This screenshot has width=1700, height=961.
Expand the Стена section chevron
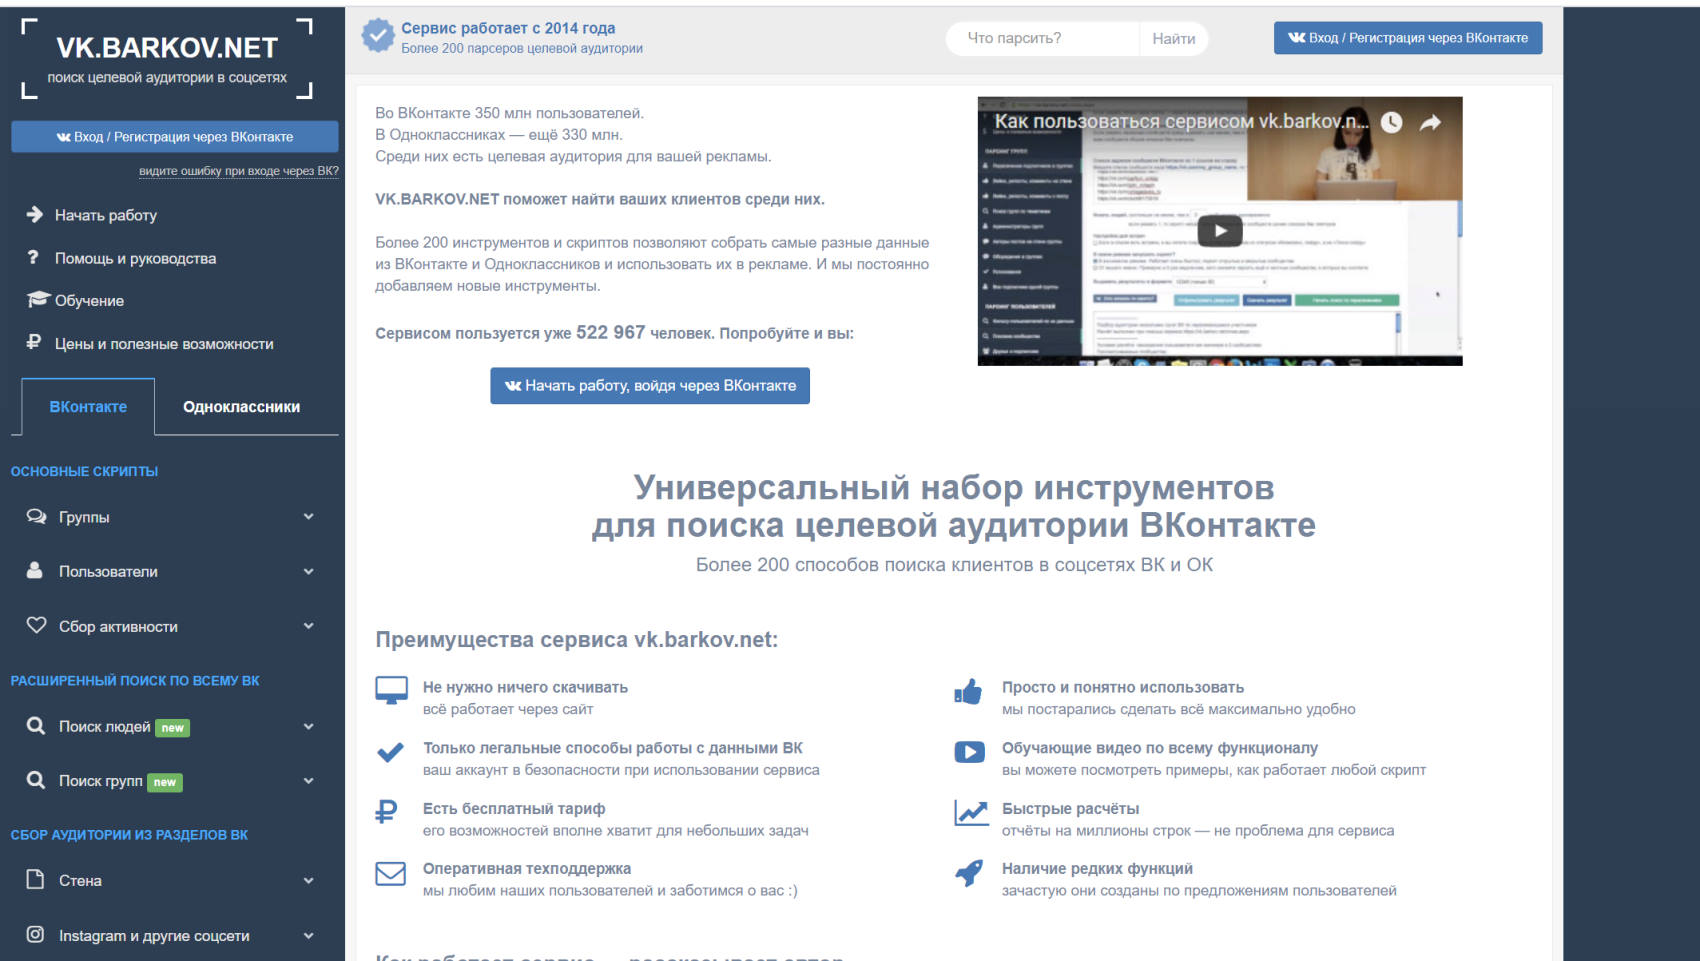308,881
